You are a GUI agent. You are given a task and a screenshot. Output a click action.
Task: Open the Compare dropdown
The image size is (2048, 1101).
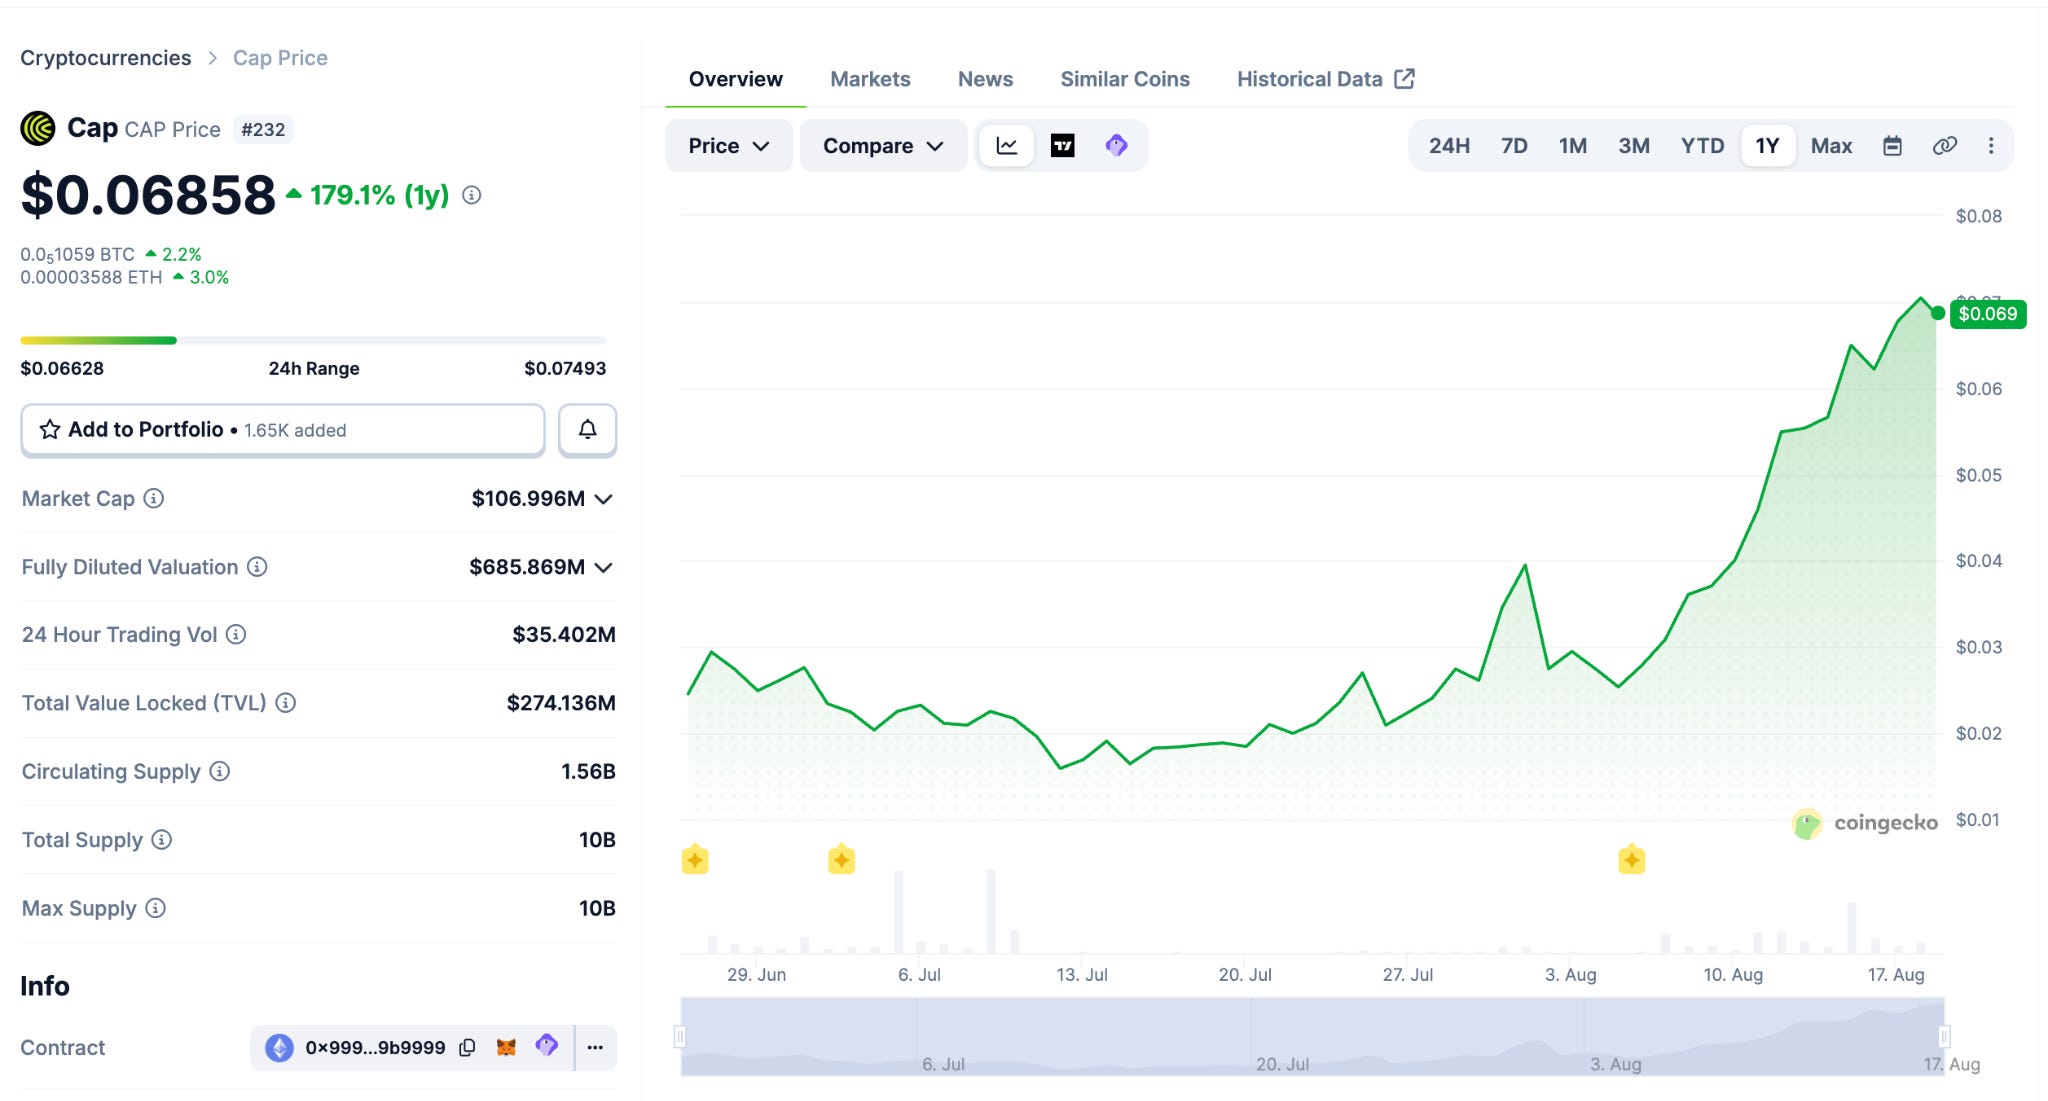pos(883,146)
